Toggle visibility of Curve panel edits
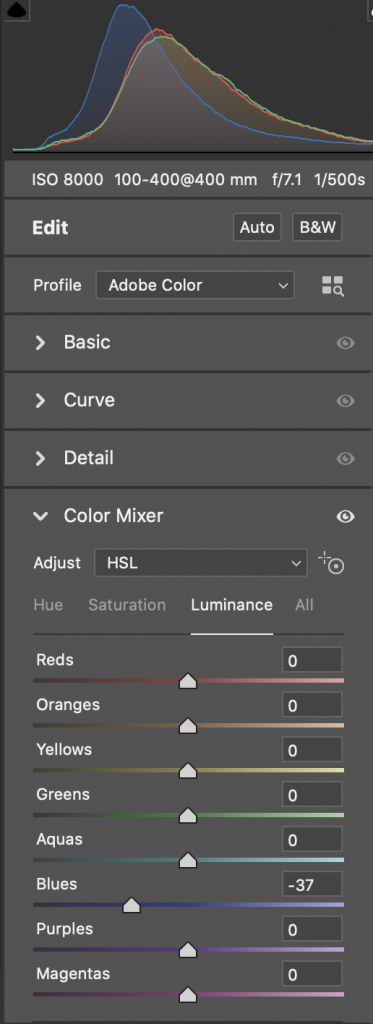Viewport: 373px width, 1024px height. point(346,400)
